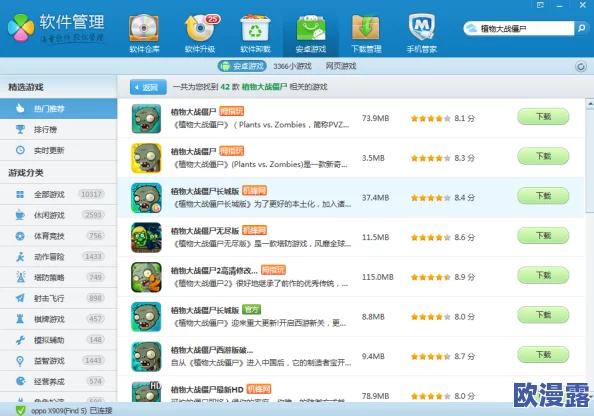This screenshot has width=594, height=416.
Task: Click the 返回 back button
Action: pos(148,87)
